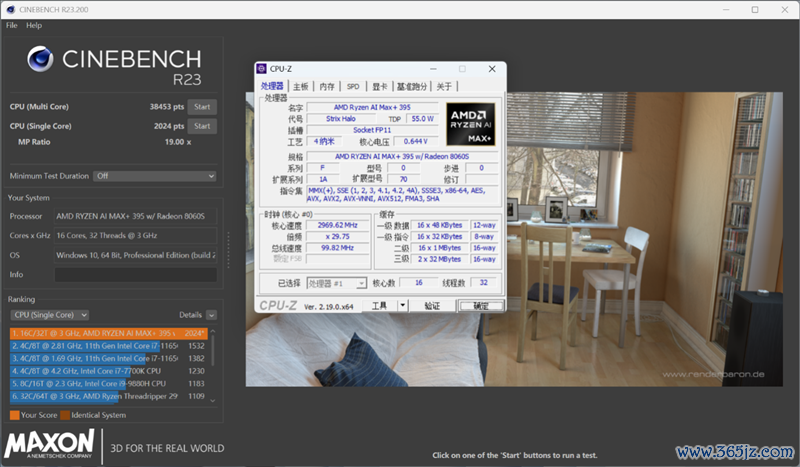Minimize the CPU-Z window
This screenshot has width=800, height=467.
[x=433, y=69]
